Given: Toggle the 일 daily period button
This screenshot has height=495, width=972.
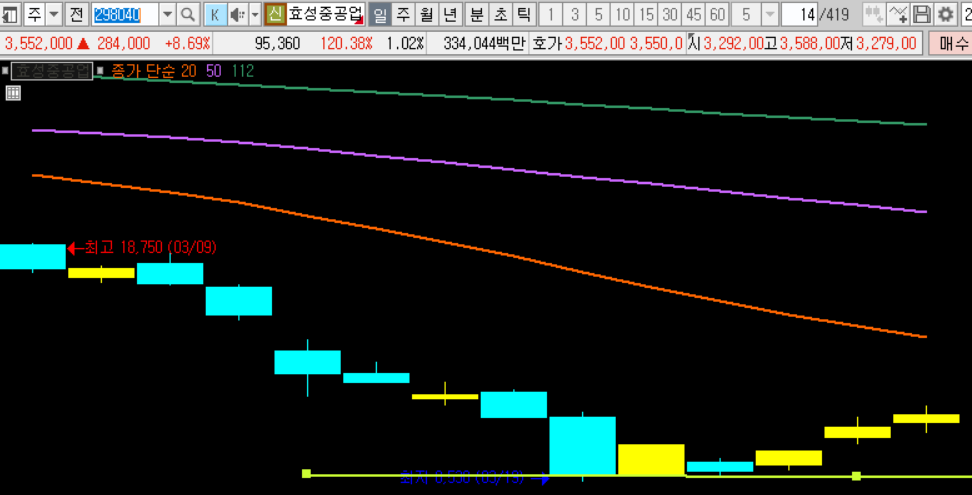Looking at the screenshot, I should (x=380, y=14).
